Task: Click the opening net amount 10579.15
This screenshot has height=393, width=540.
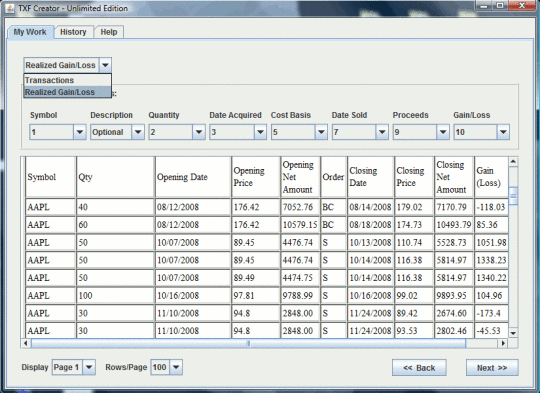Action: click(300, 225)
